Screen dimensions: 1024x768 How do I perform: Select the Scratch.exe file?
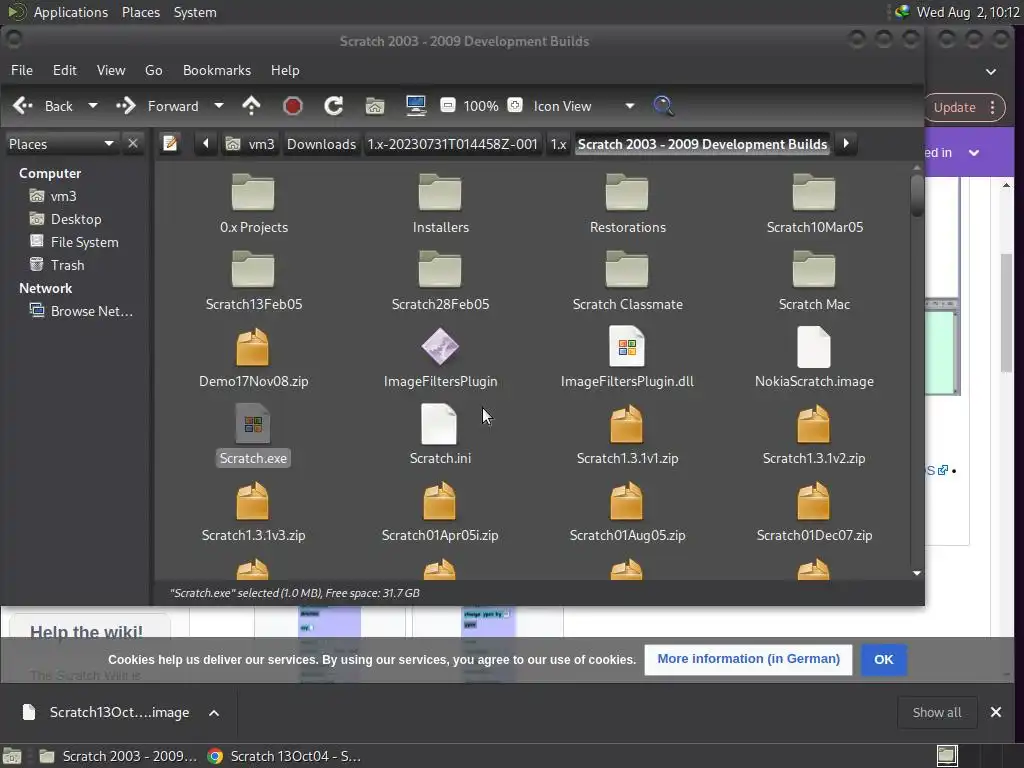pyautogui.click(x=253, y=435)
